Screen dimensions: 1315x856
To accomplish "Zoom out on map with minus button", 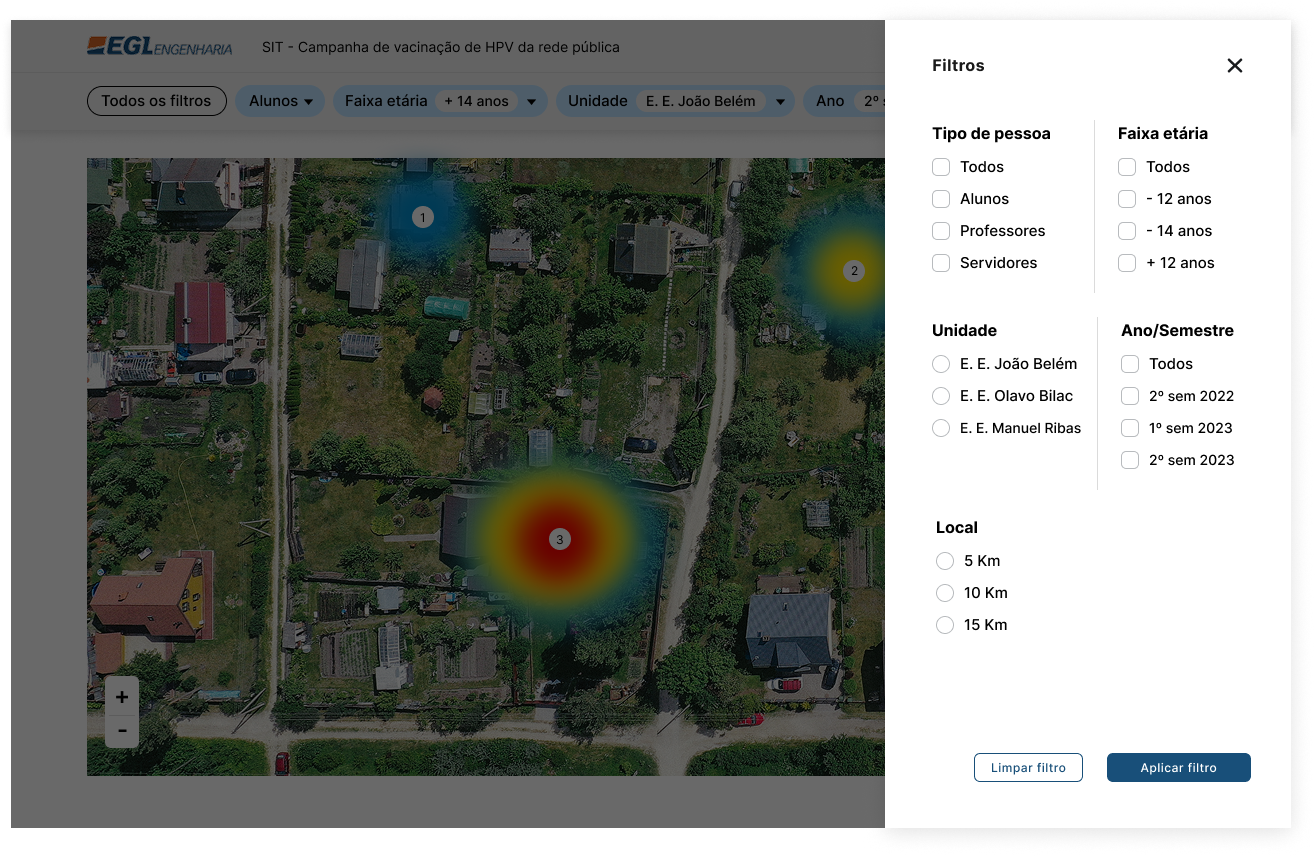I will tap(122, 731).
